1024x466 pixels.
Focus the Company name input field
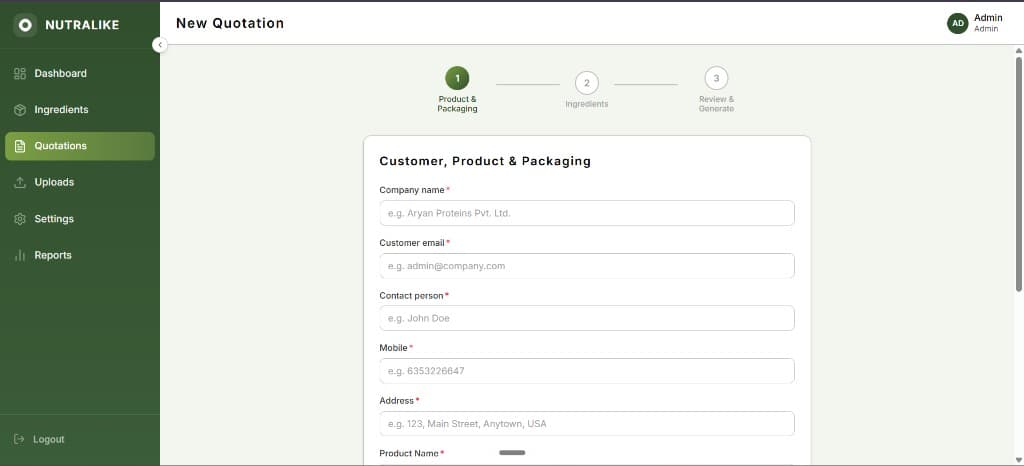(586, 213)
